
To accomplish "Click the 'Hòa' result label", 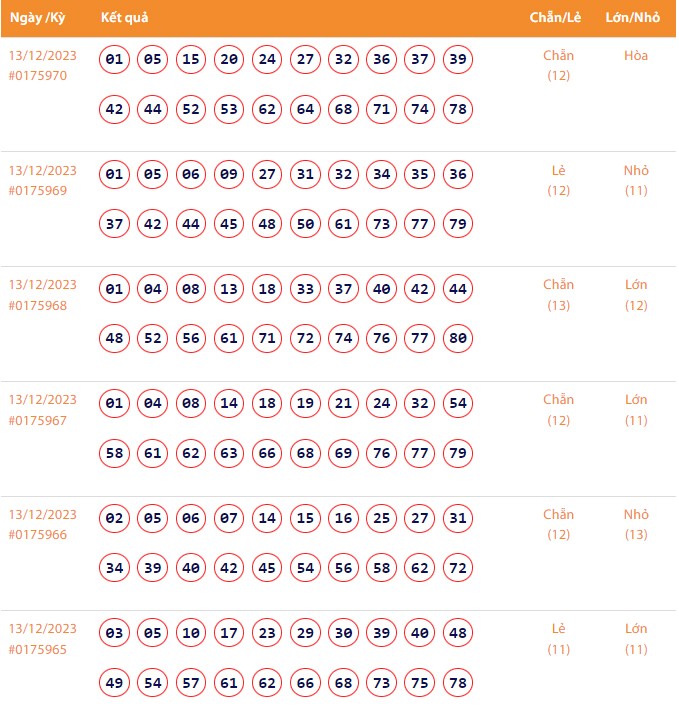I will click(x=636, y=56).
